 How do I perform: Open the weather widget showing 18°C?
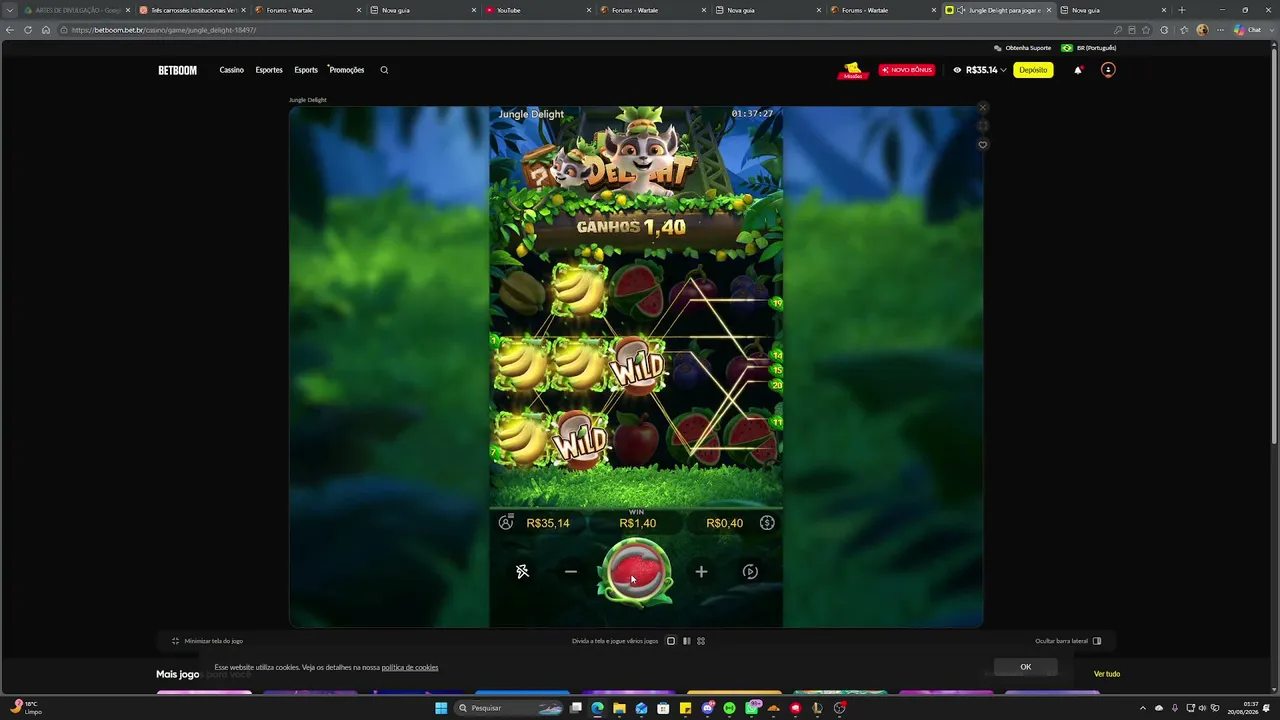[x=26, y=708]
